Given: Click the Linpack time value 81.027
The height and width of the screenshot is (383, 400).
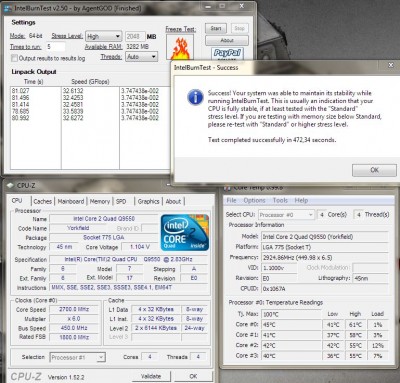Looking at the screenshot, I should click(x=20, y=91).
